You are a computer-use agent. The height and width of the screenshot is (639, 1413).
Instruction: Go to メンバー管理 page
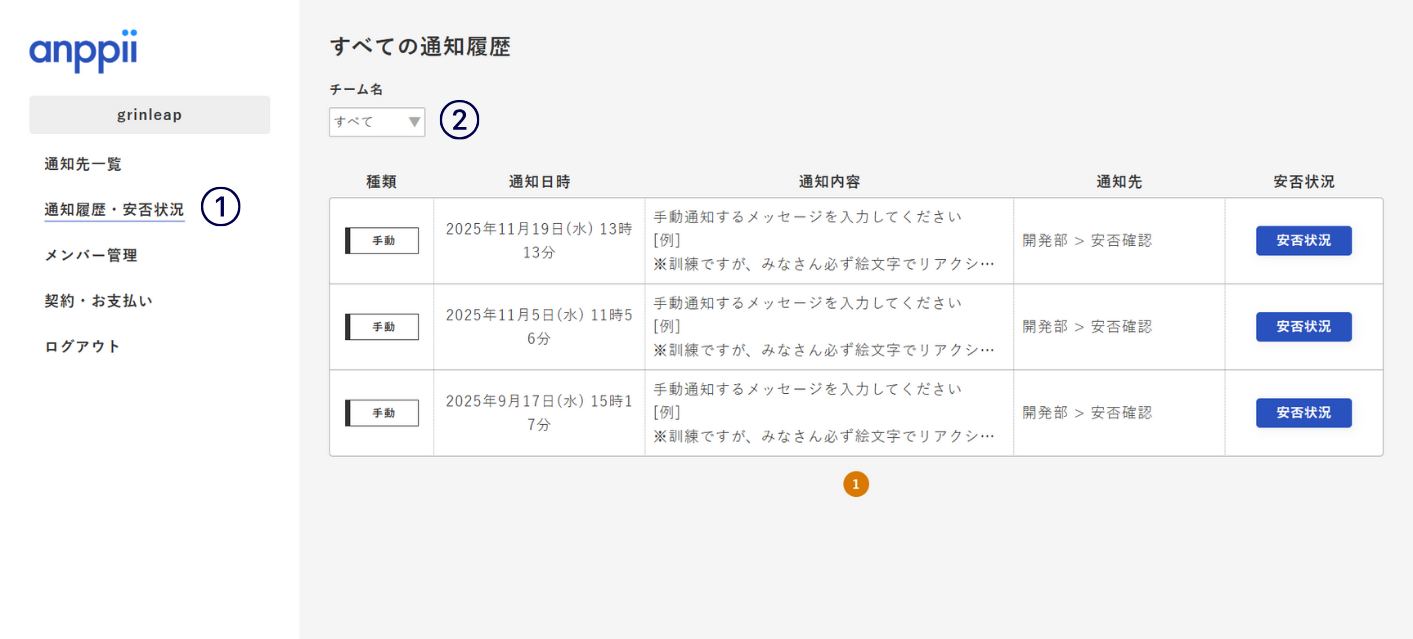tap(91, 255)
